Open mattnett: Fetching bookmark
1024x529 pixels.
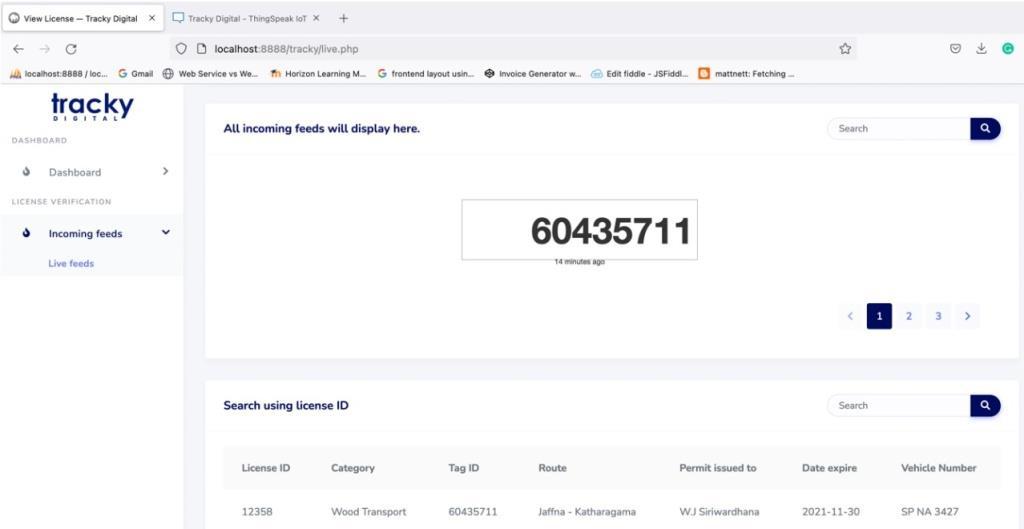point(746,74)
